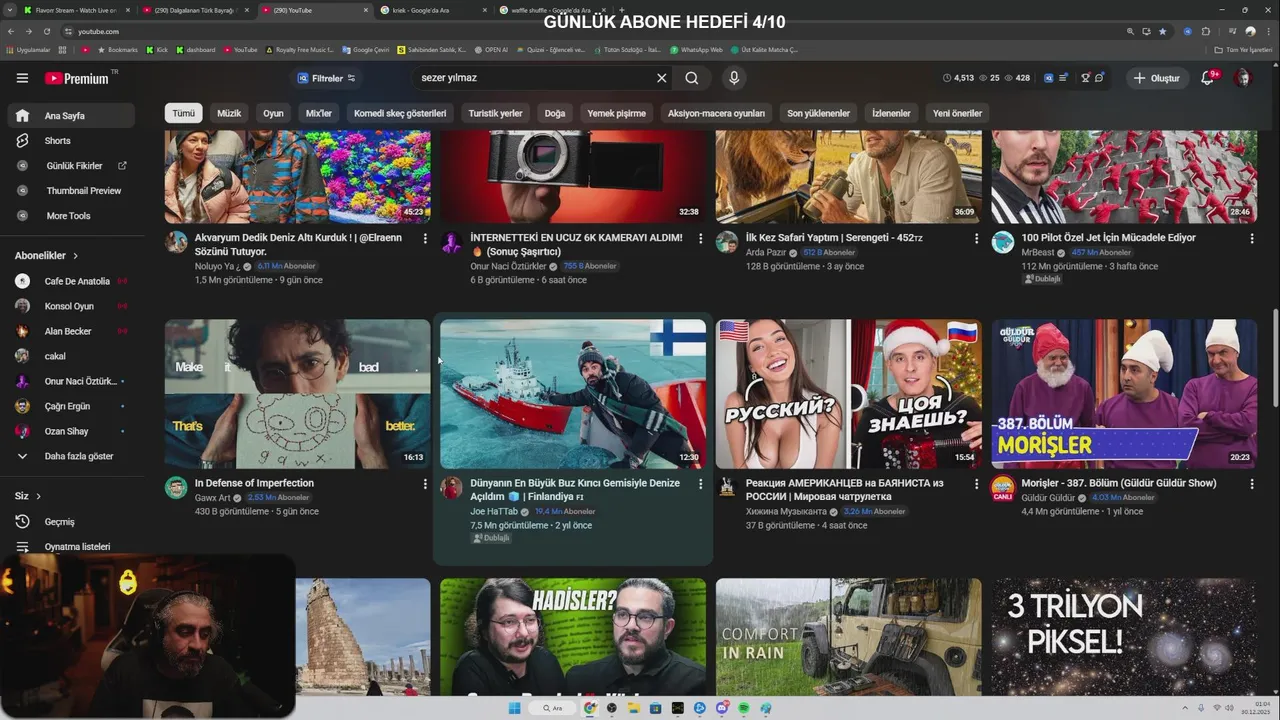The height and width of the screenshot is (720, 1280).
Task: Open the Çağrı Ergün subscription
Action: click(67, 406)
